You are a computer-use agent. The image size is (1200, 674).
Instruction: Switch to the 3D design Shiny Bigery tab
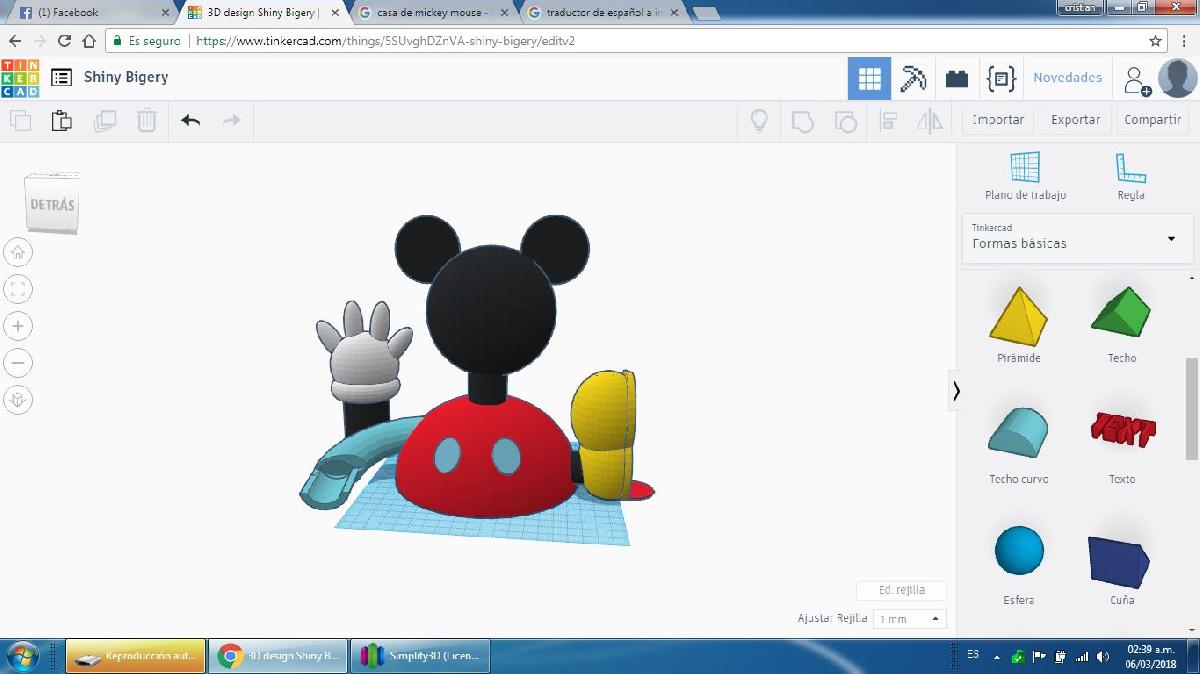coord(263,13)
